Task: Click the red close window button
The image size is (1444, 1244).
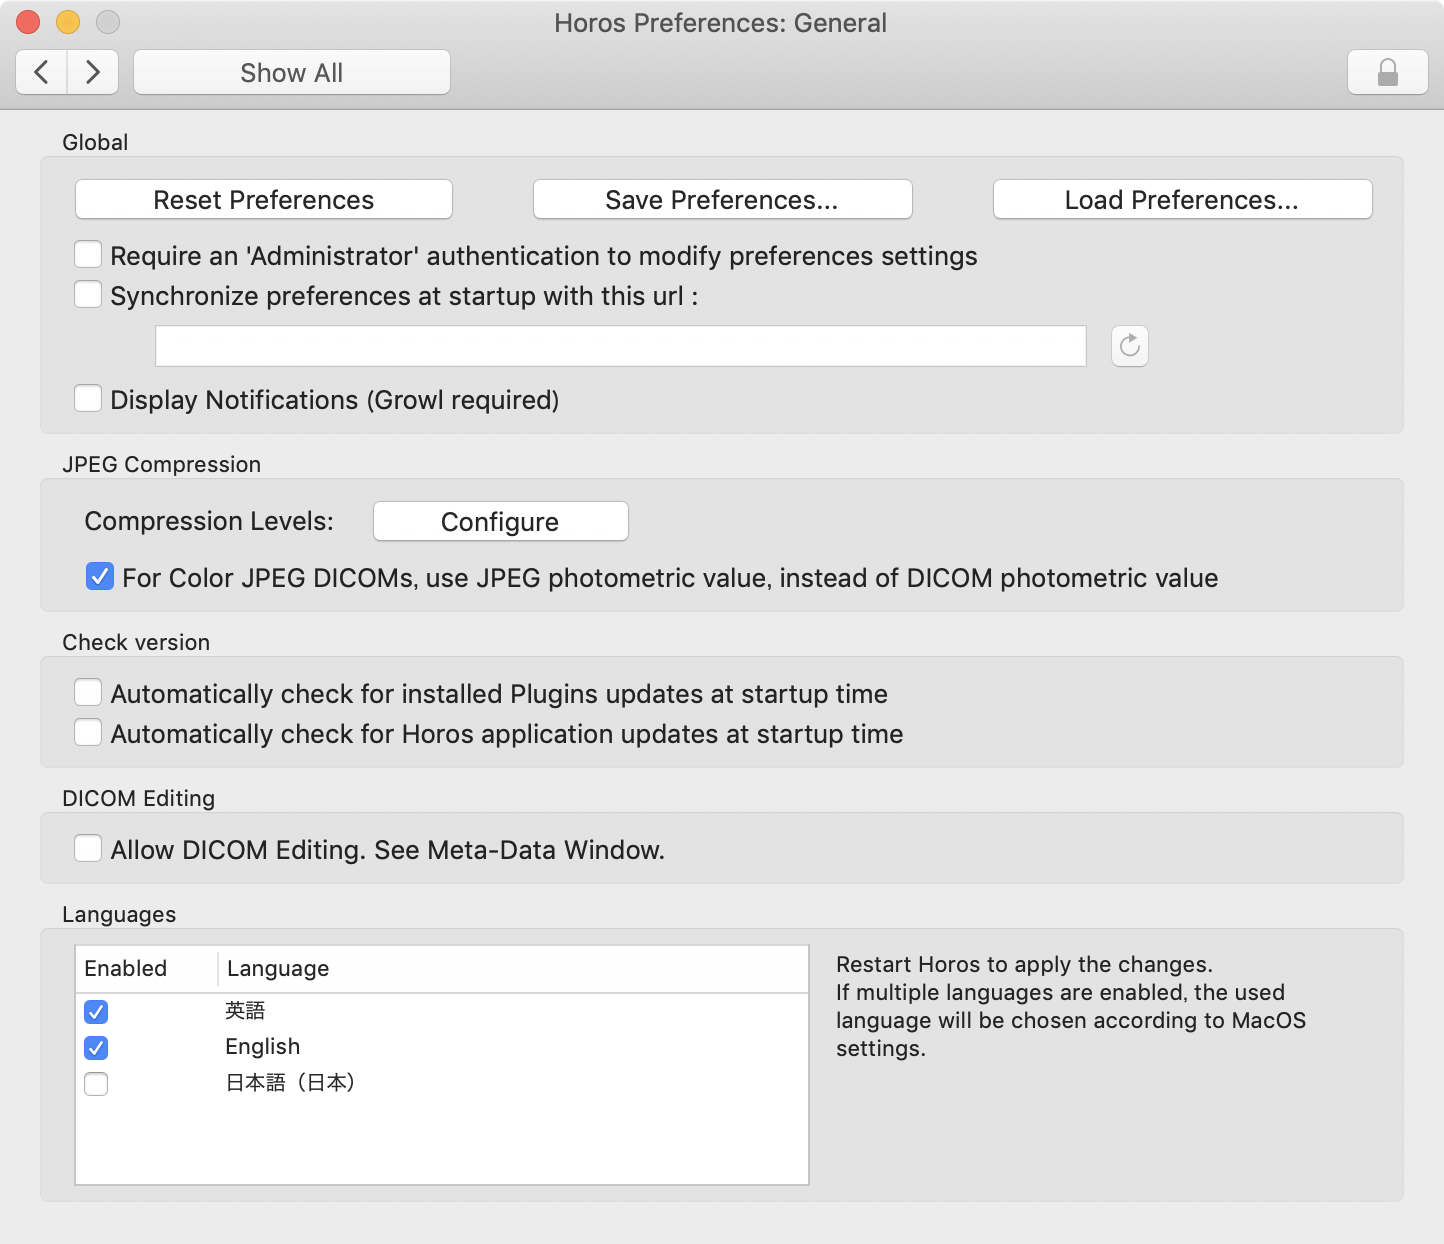Action: (28, 22)
